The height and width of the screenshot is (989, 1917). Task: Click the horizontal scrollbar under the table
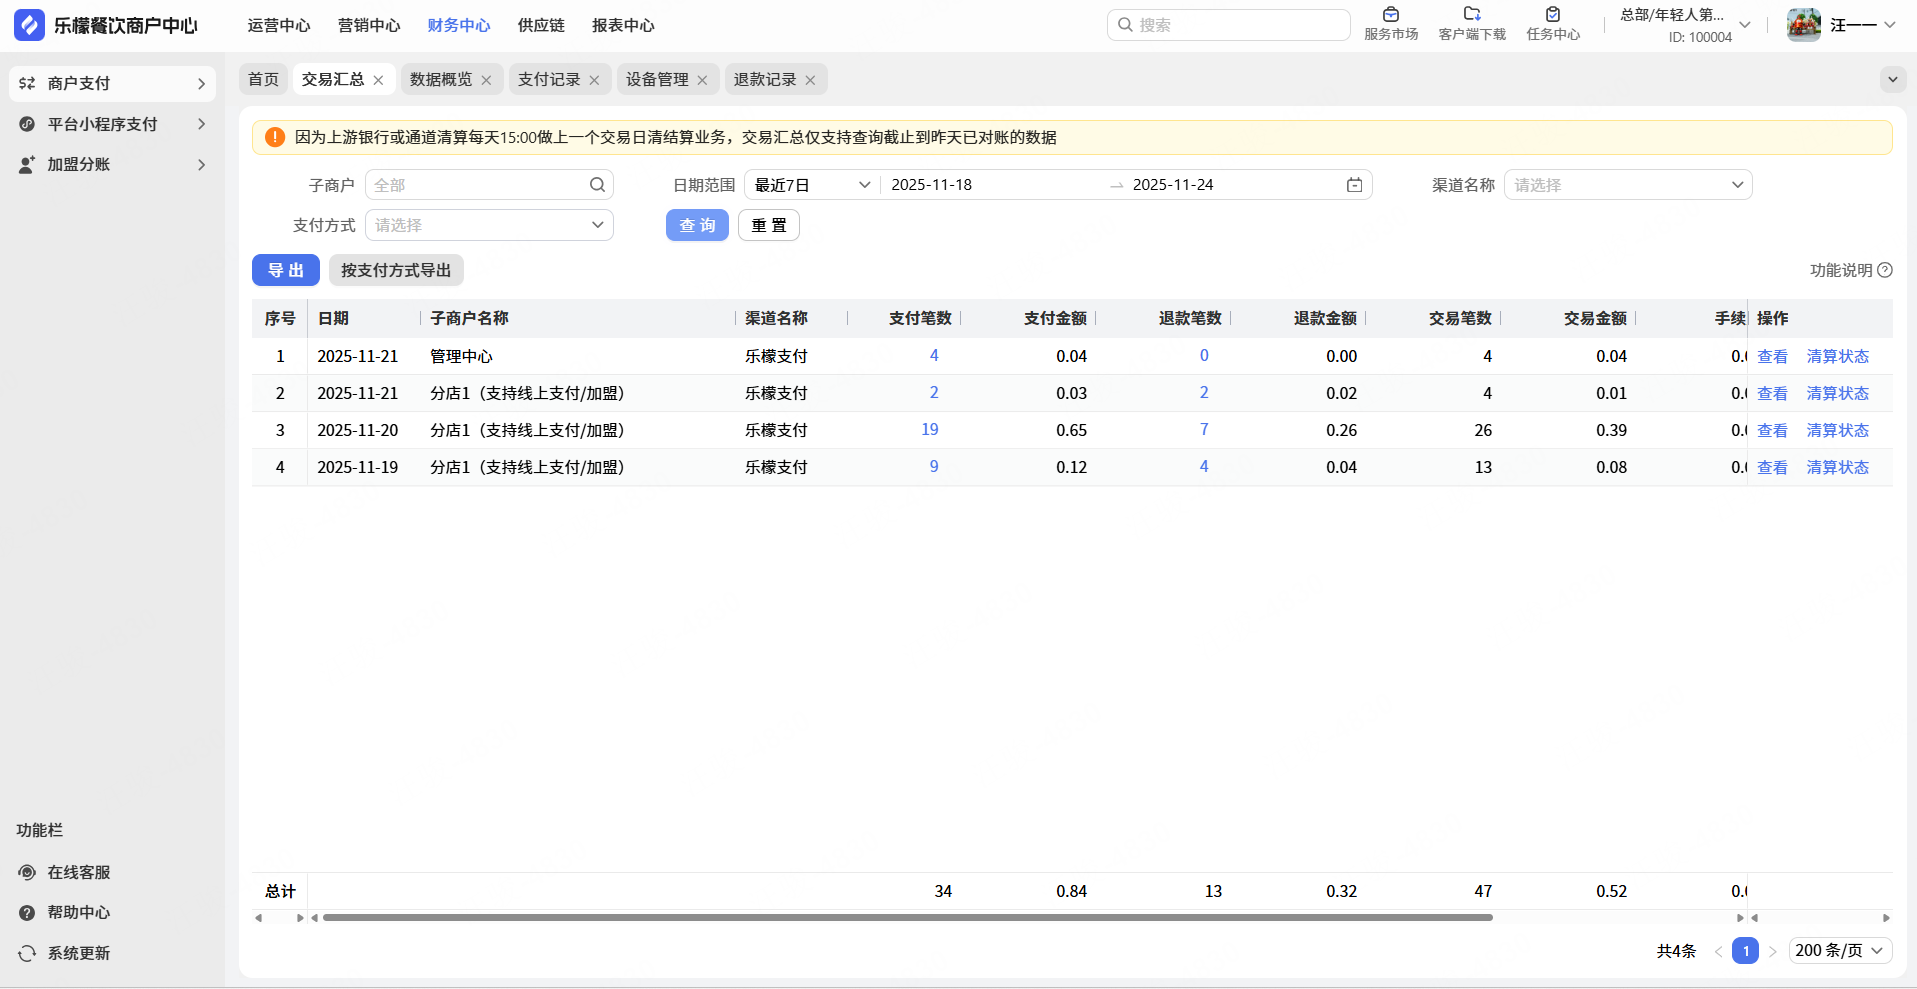pyautogui.click(x=907, y=917)
